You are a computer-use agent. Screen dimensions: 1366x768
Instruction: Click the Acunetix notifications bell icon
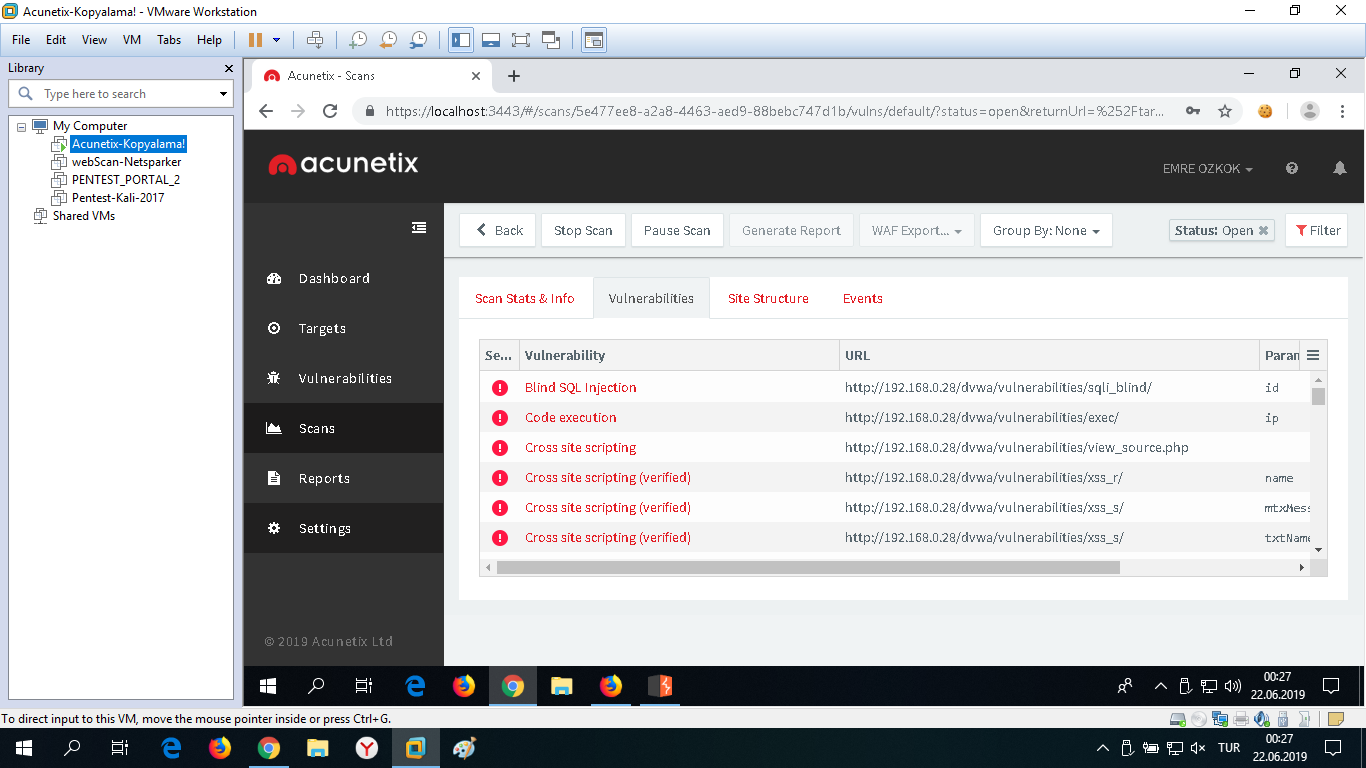point(1340,169)
